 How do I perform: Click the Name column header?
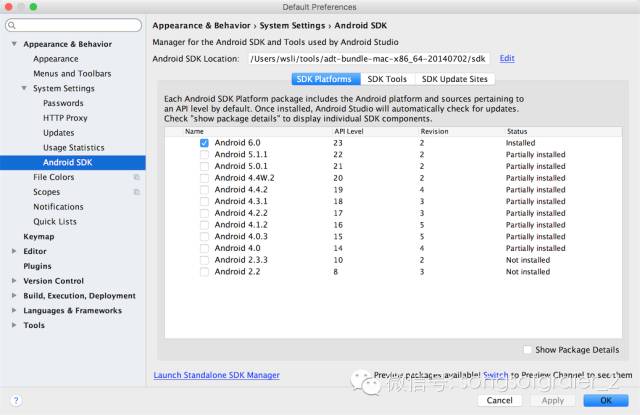(194, 131)
